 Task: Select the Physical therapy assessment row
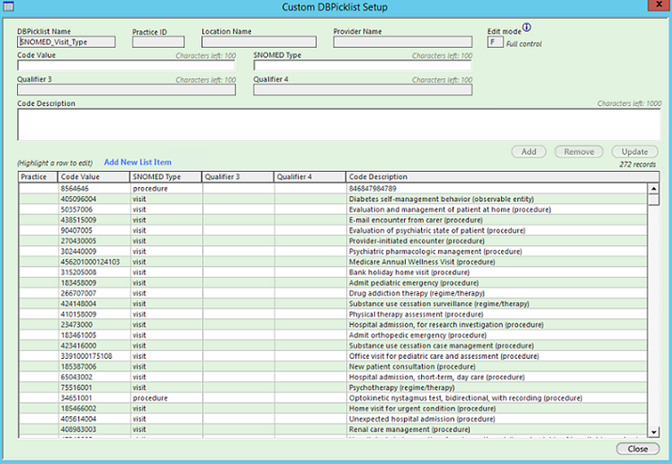[333, 314]
